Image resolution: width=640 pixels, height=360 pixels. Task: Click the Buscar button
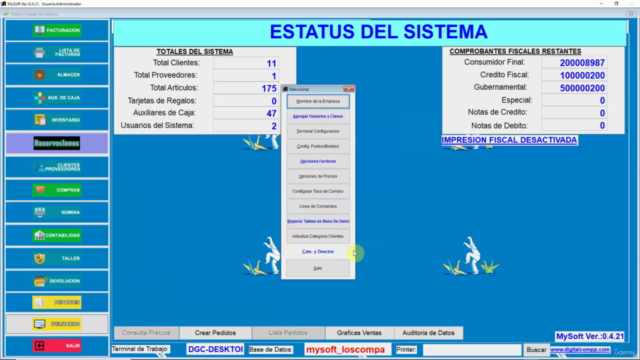(536, 350)
